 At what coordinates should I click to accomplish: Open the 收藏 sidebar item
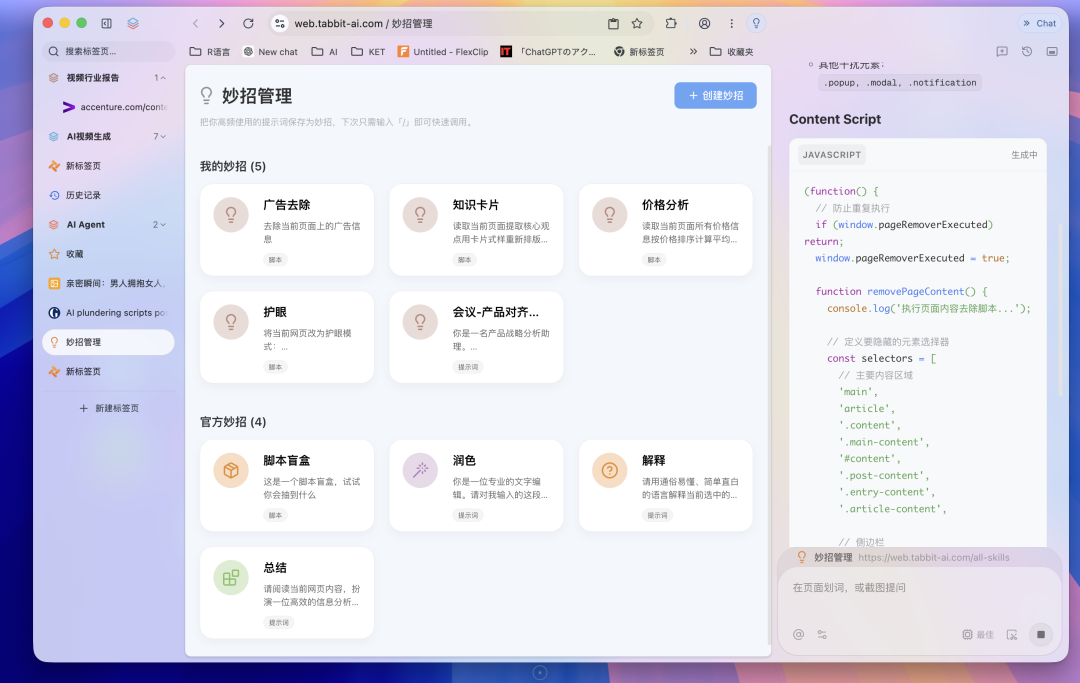click(108, 254)
